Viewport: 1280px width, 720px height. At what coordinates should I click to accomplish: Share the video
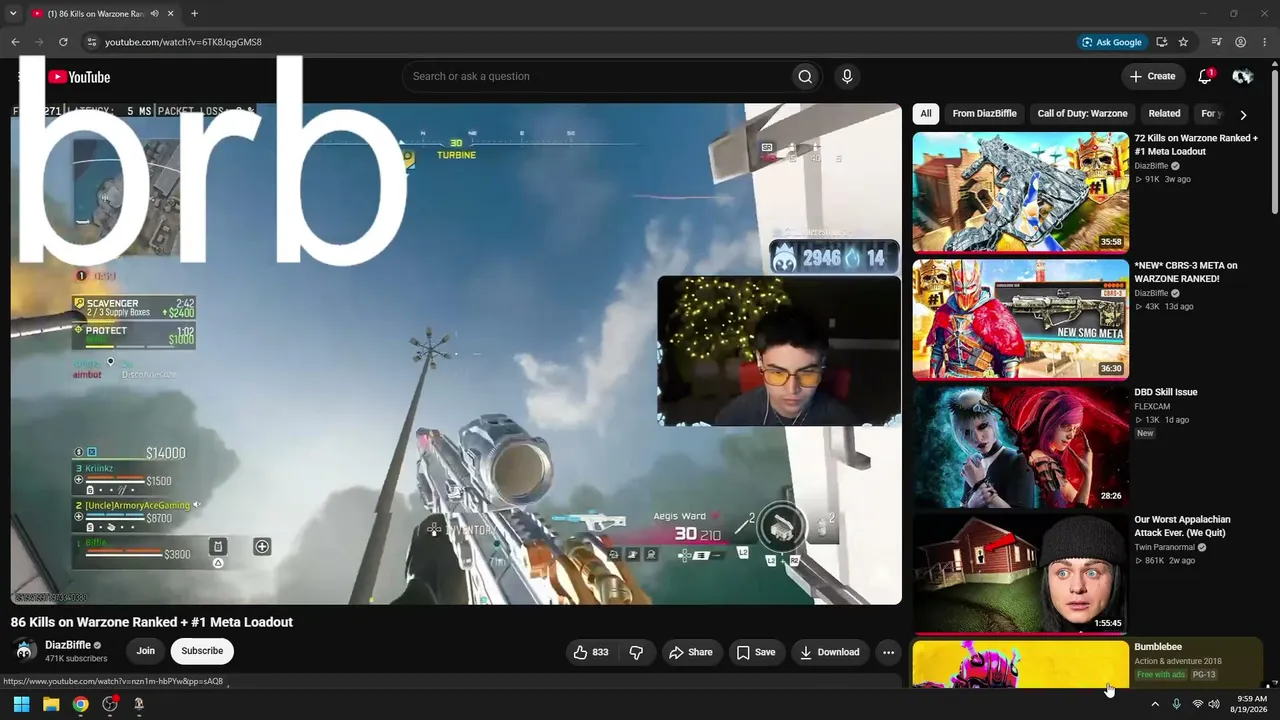tap(691, 652)
